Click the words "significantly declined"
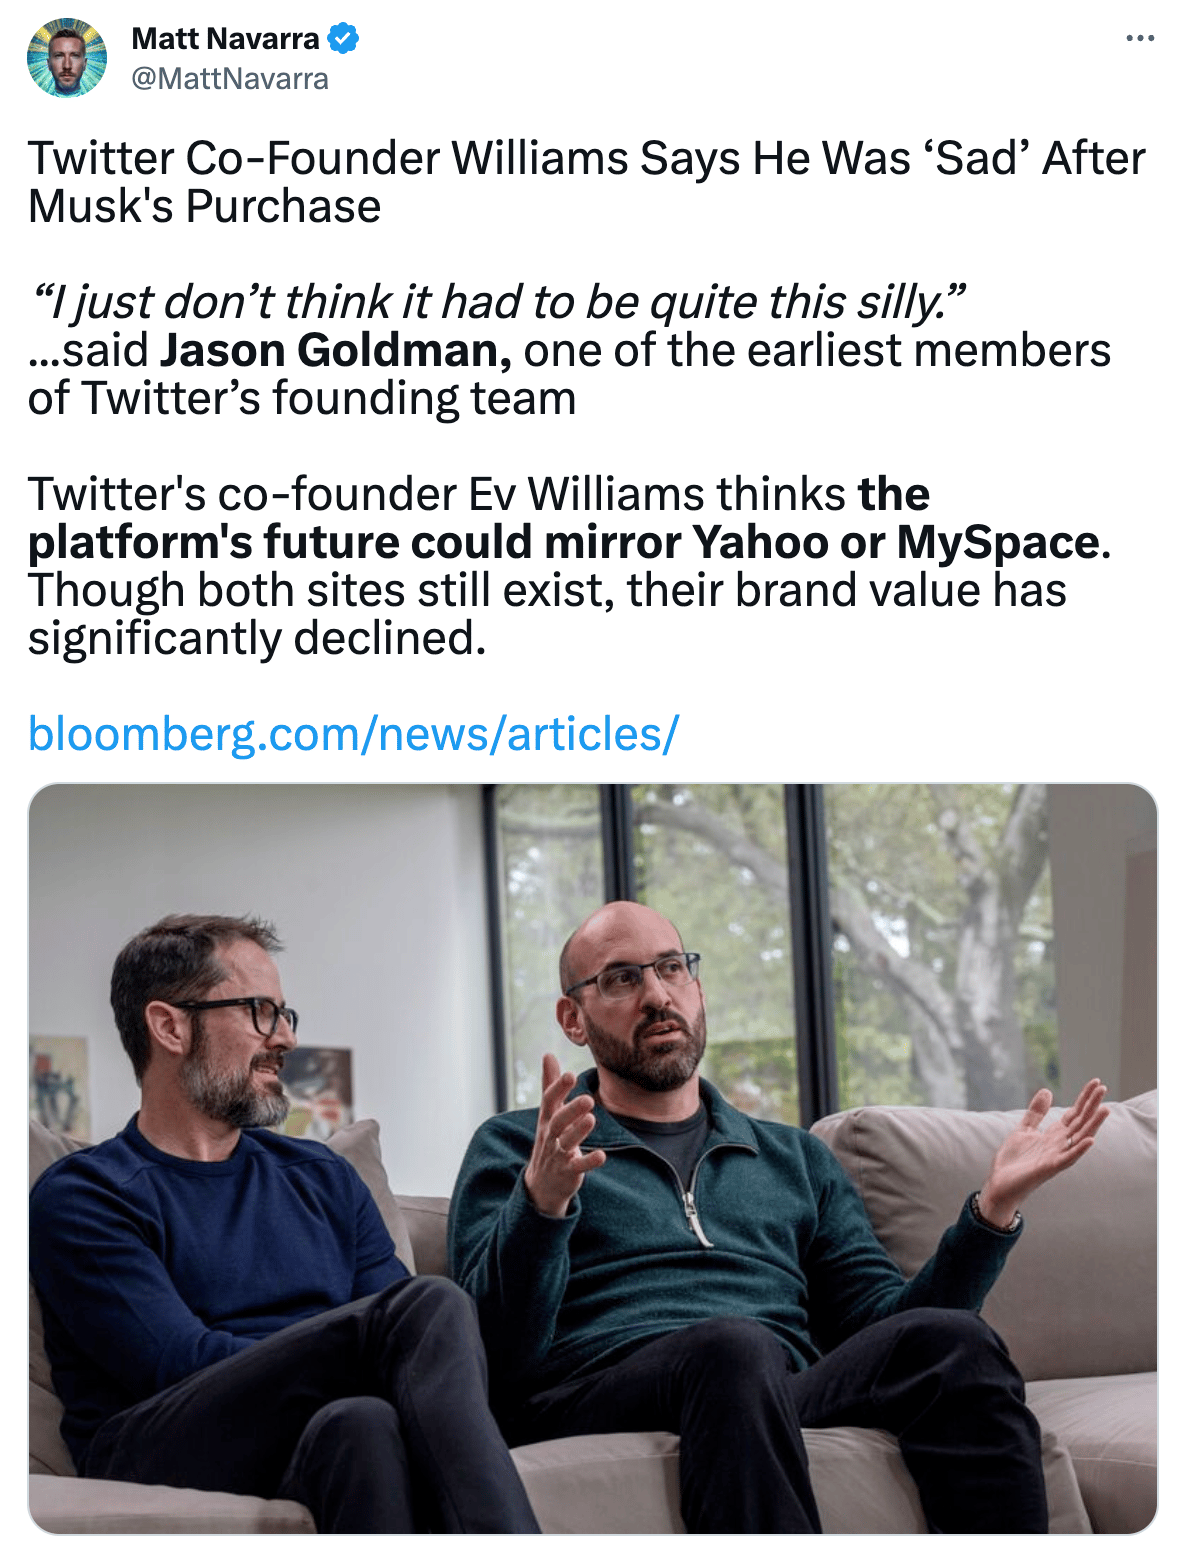The image size is (1186, 1562). click(256, 639)
